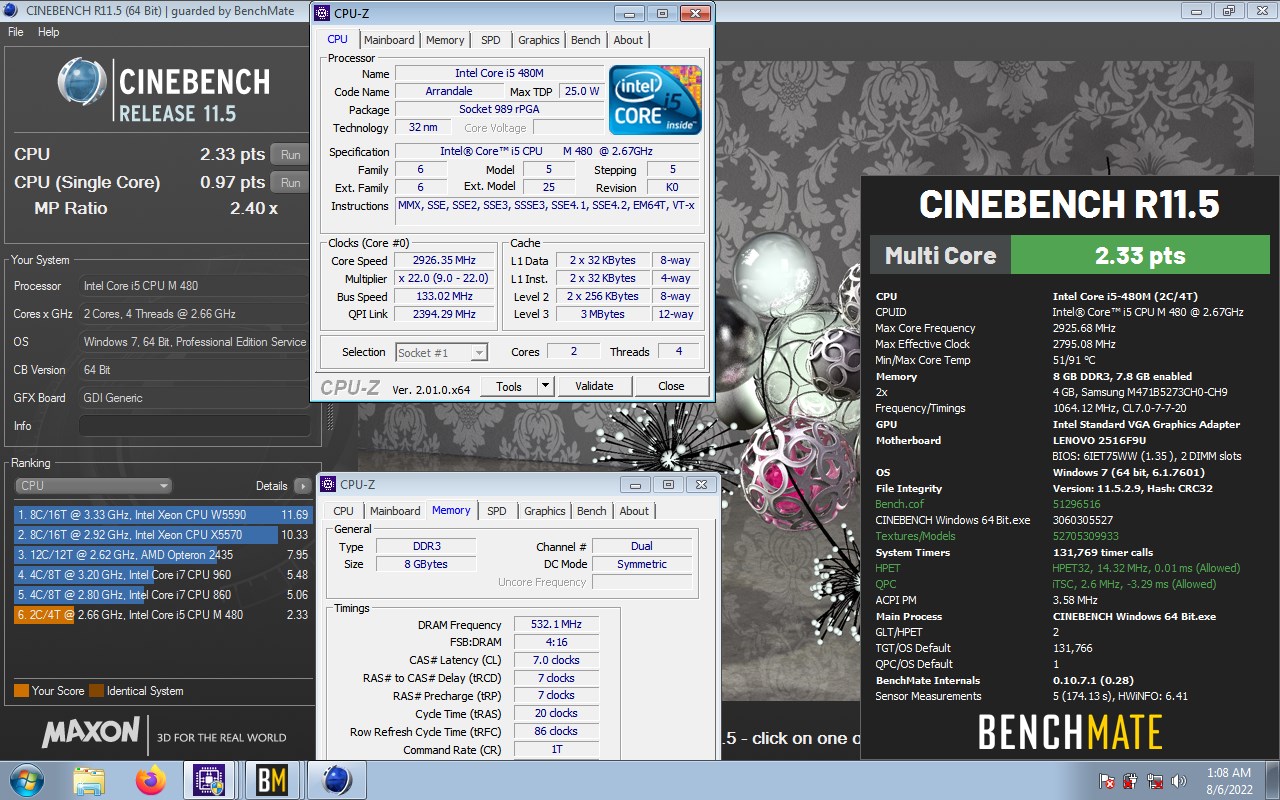Select Core i5 CPU M 480 ranking row

pyautogui.click(x=163, y=615)
